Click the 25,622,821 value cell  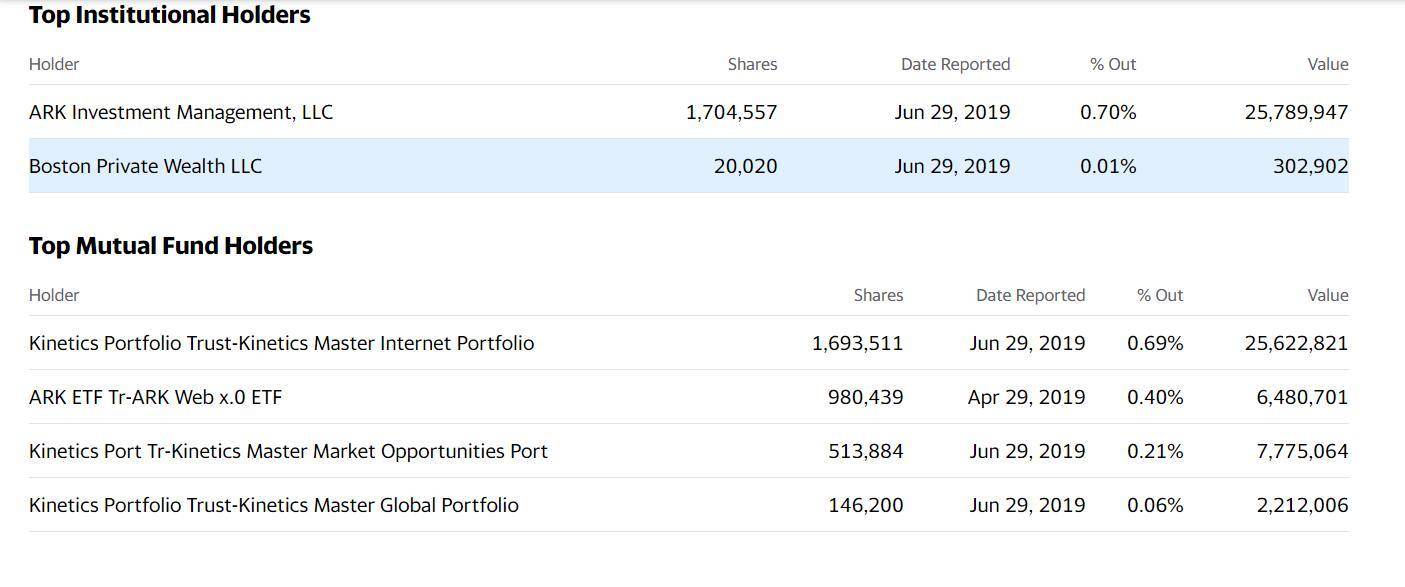pos(1296,343)
